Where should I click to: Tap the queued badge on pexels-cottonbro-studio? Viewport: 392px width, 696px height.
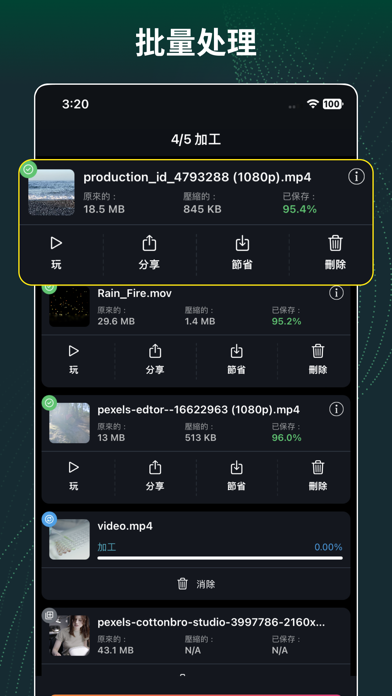49,615
